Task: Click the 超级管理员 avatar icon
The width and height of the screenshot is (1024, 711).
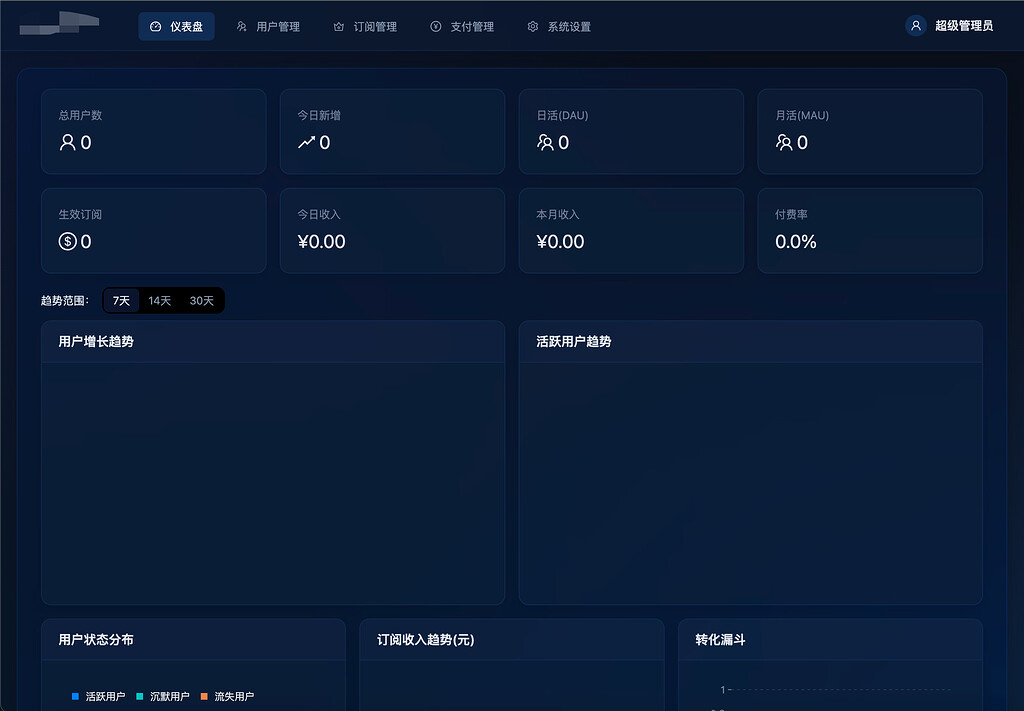Action: (916, 25)
